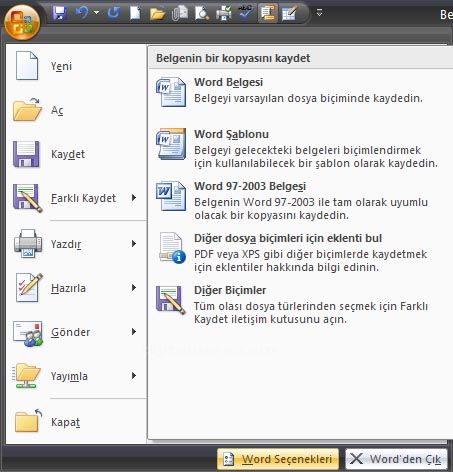Select the Yazdır menu label
453x472 pixels.
[x=66, y=244]
